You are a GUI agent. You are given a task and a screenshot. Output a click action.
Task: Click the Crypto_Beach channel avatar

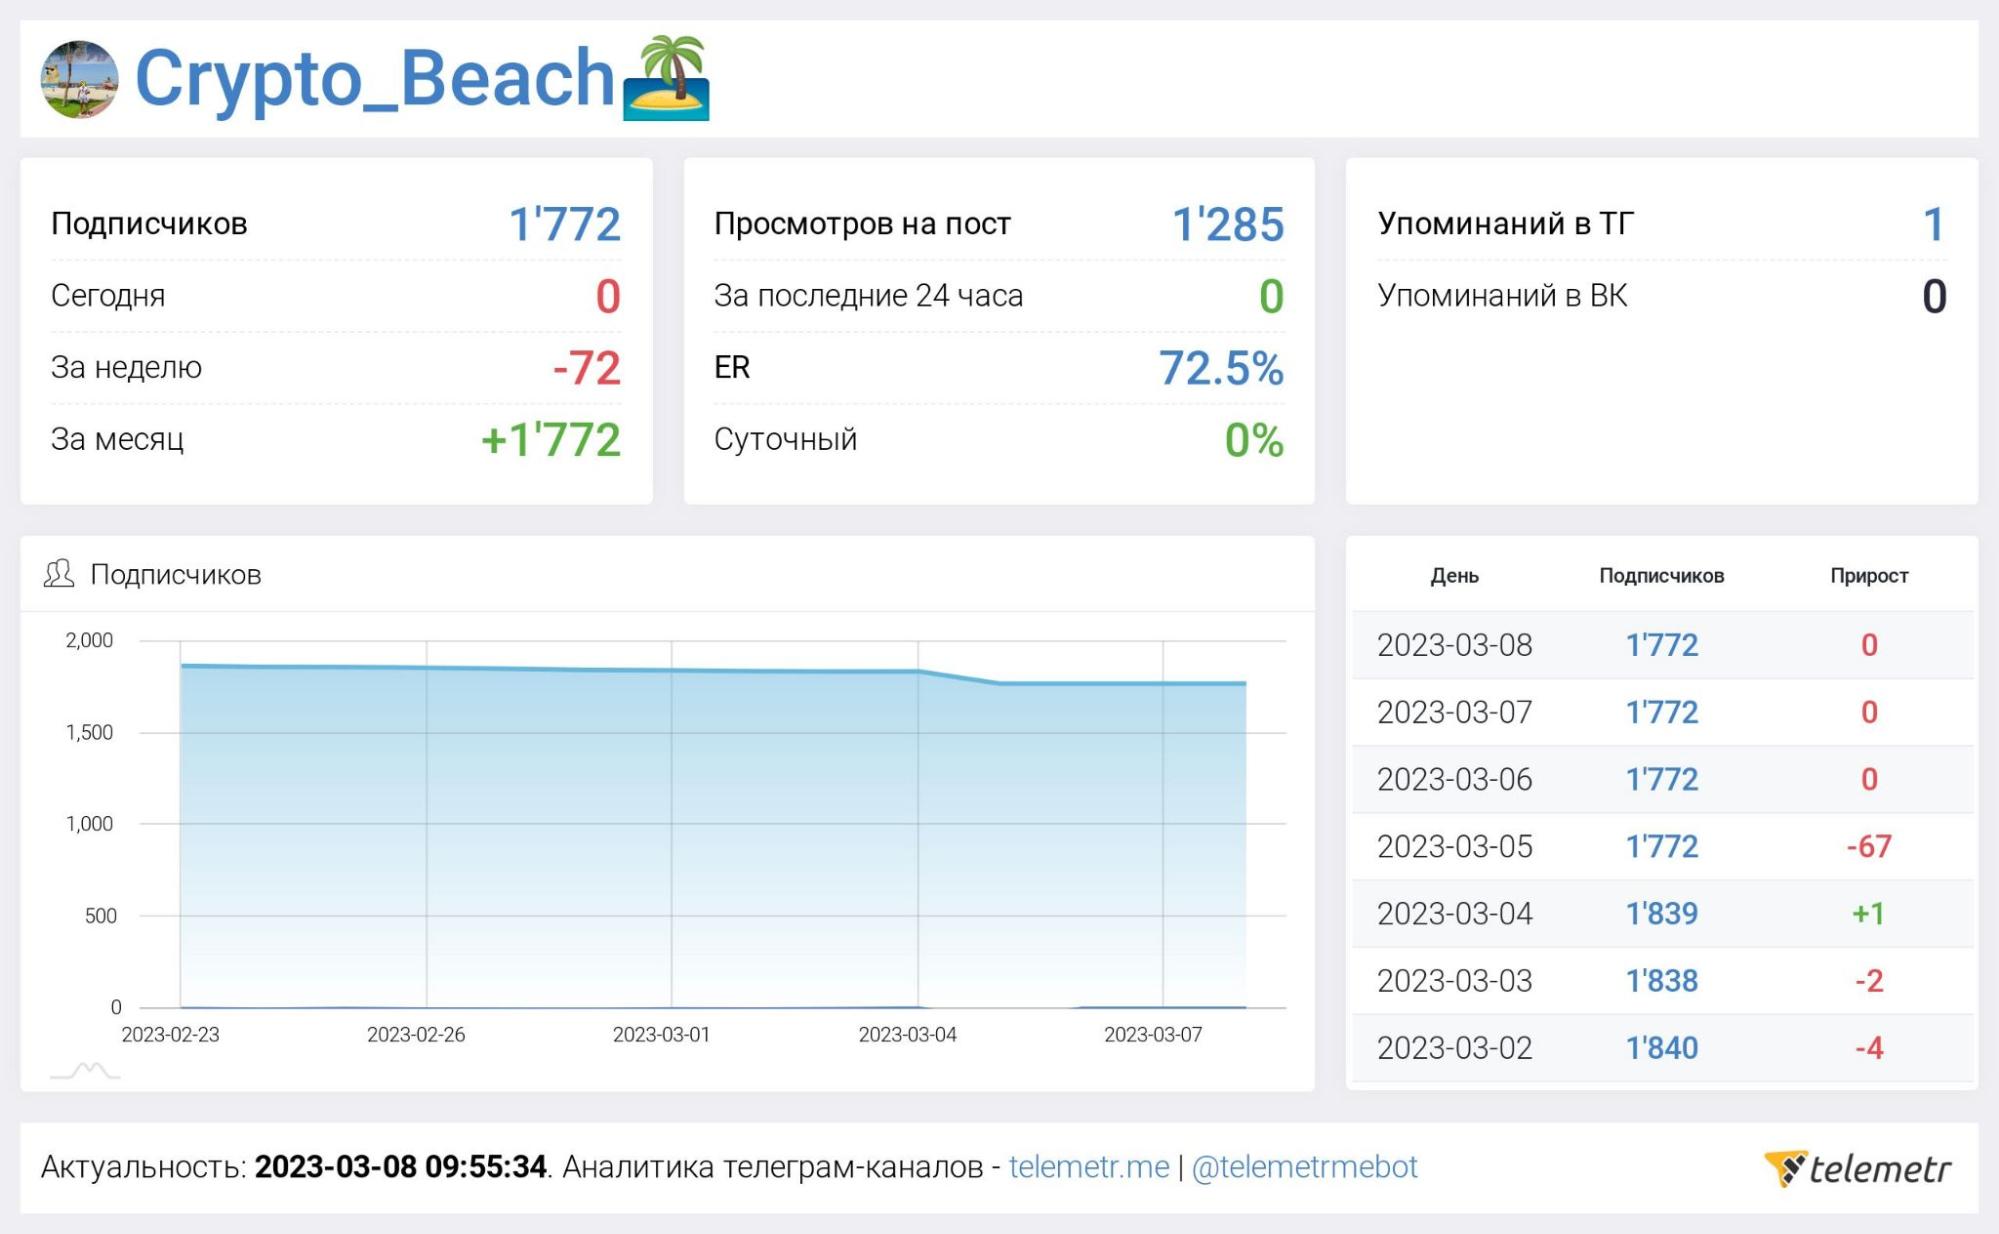(x=79, y=80)
